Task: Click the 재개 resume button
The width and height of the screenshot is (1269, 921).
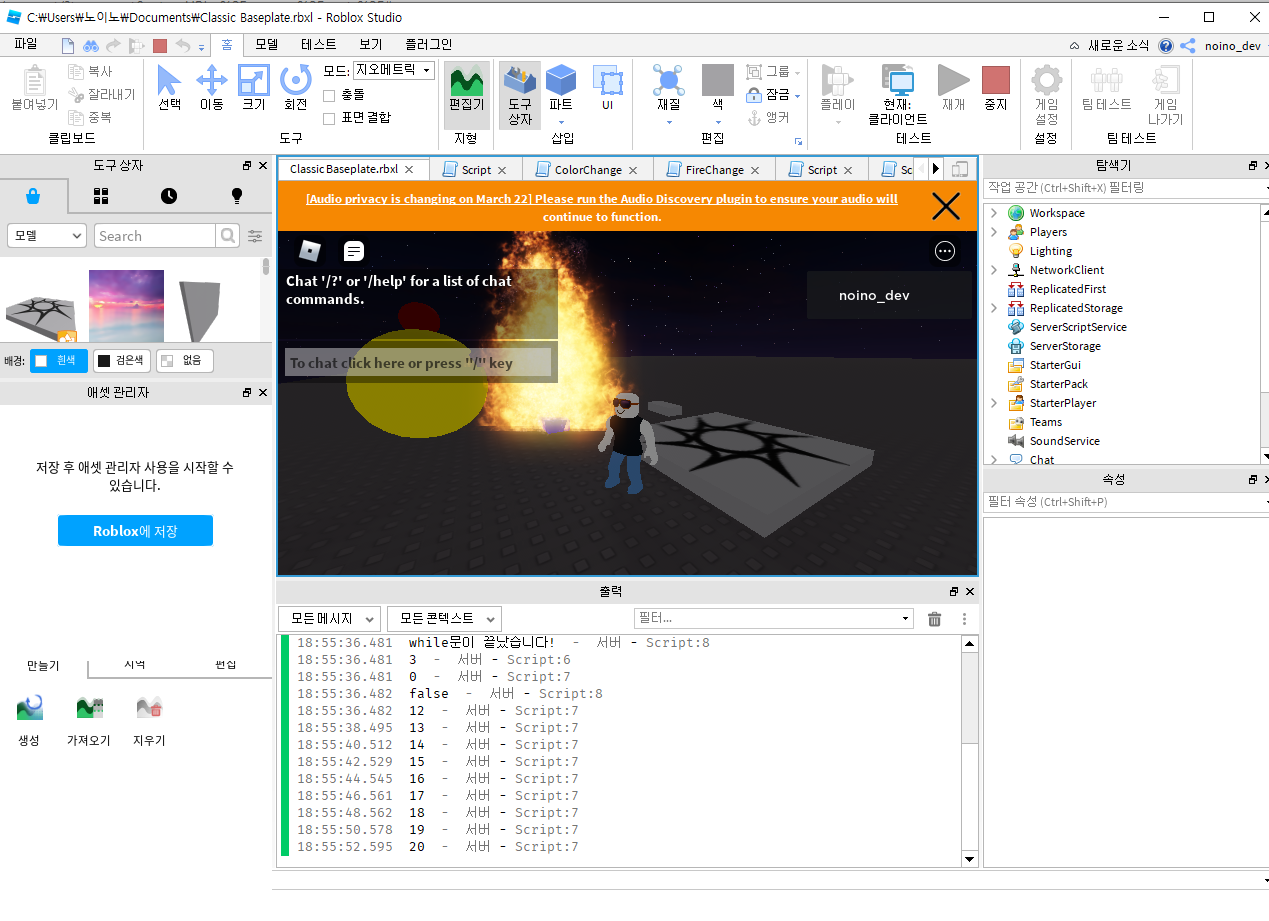Action: pyautogui.click(x=953, y=88)
